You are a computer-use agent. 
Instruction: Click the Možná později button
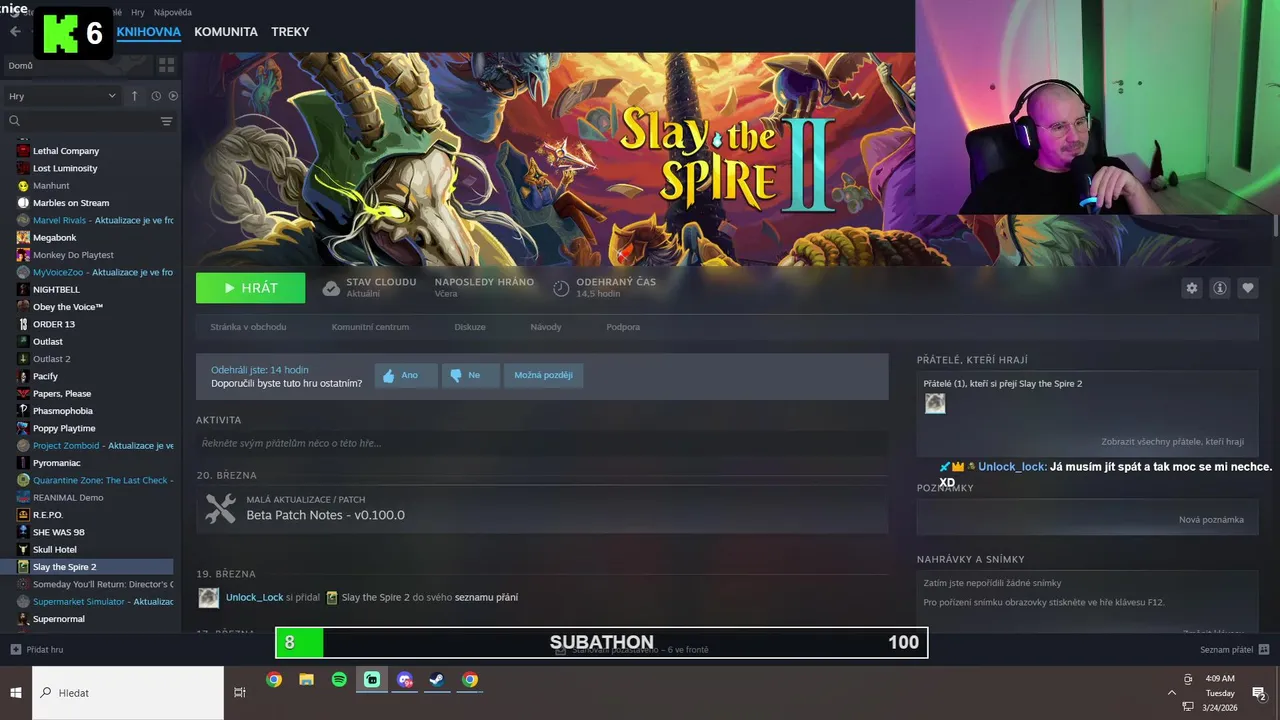click(x=543, y=375)
